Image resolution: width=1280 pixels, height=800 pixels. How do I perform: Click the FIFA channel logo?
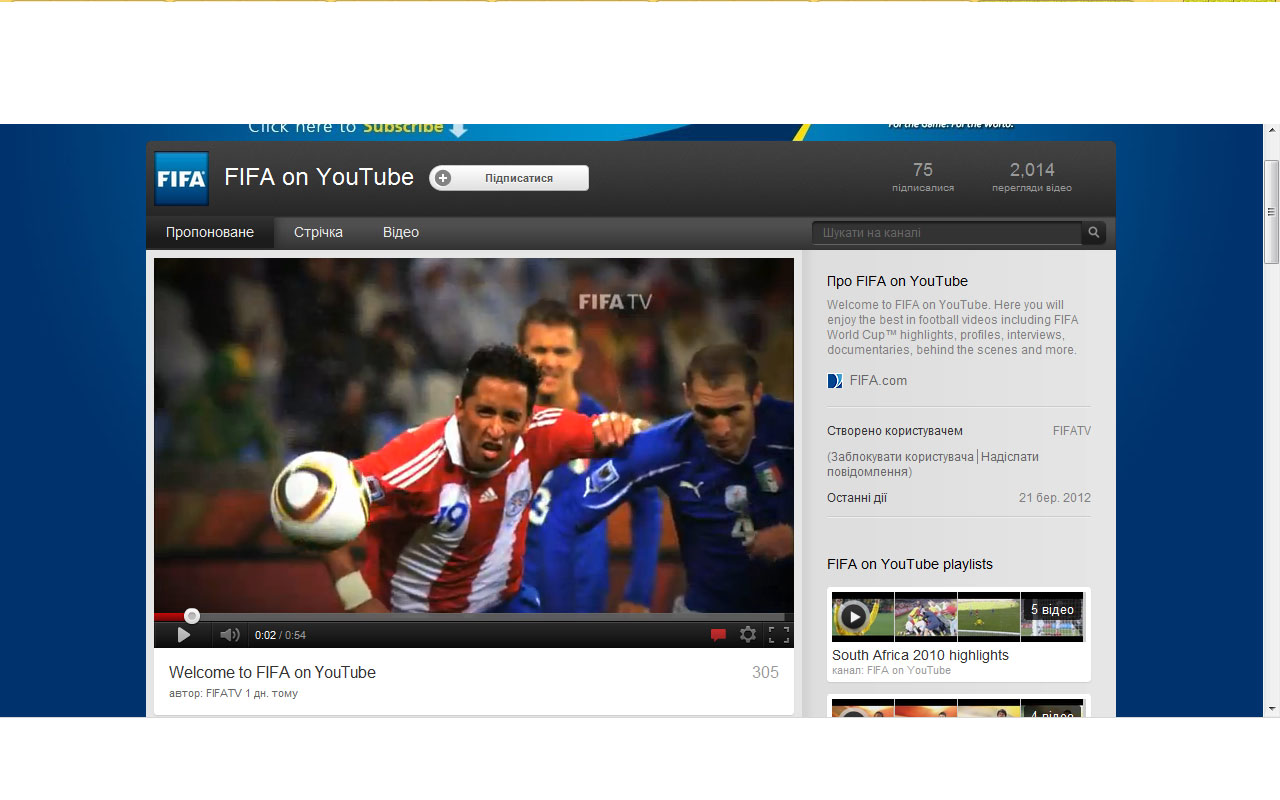point(182,179)
